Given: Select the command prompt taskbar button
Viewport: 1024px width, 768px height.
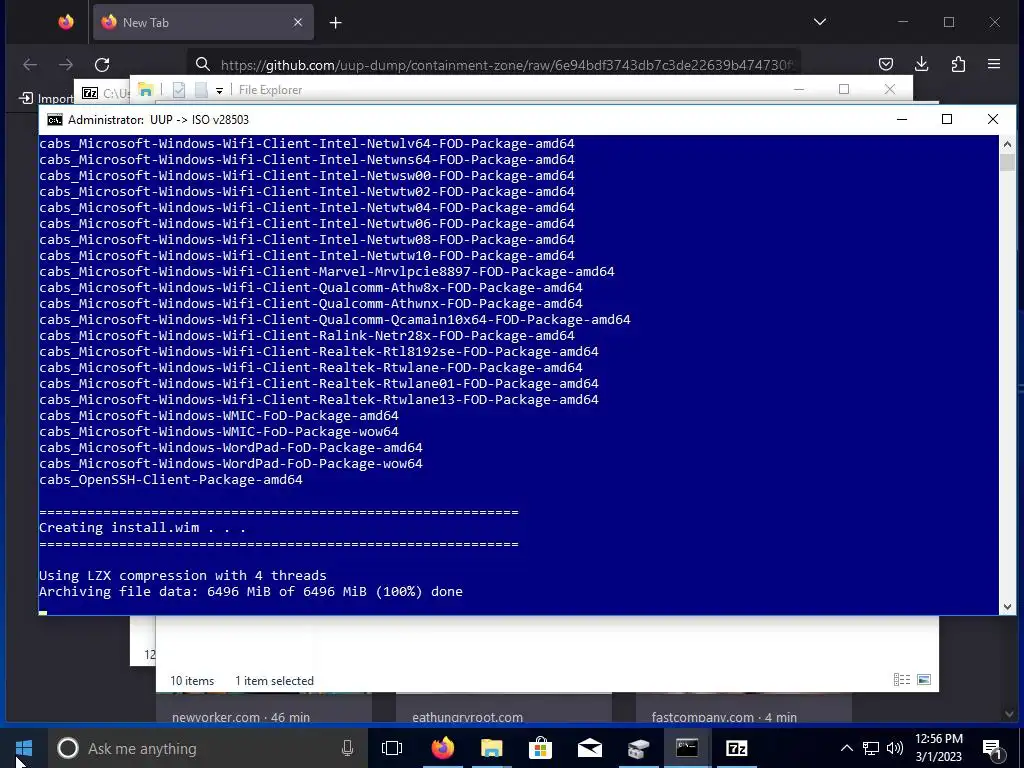Looking at the screenshot, I should point(687,748).
